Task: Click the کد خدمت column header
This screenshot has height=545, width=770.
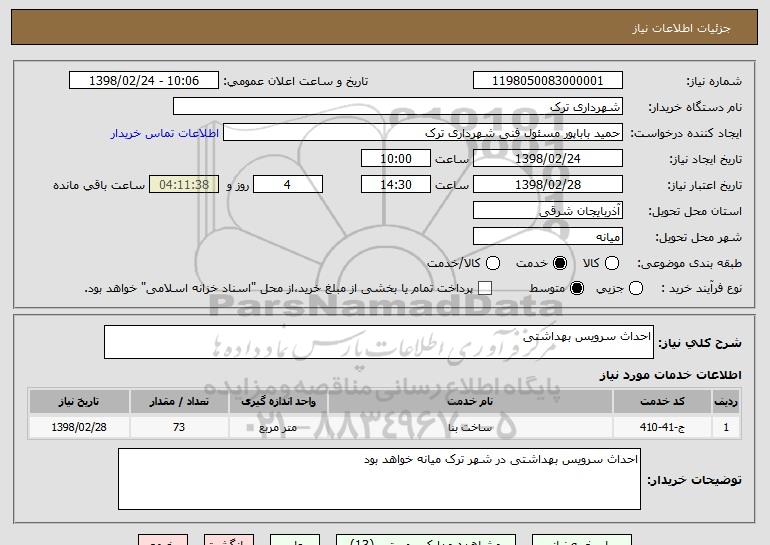Action: [x=662, y=402]
